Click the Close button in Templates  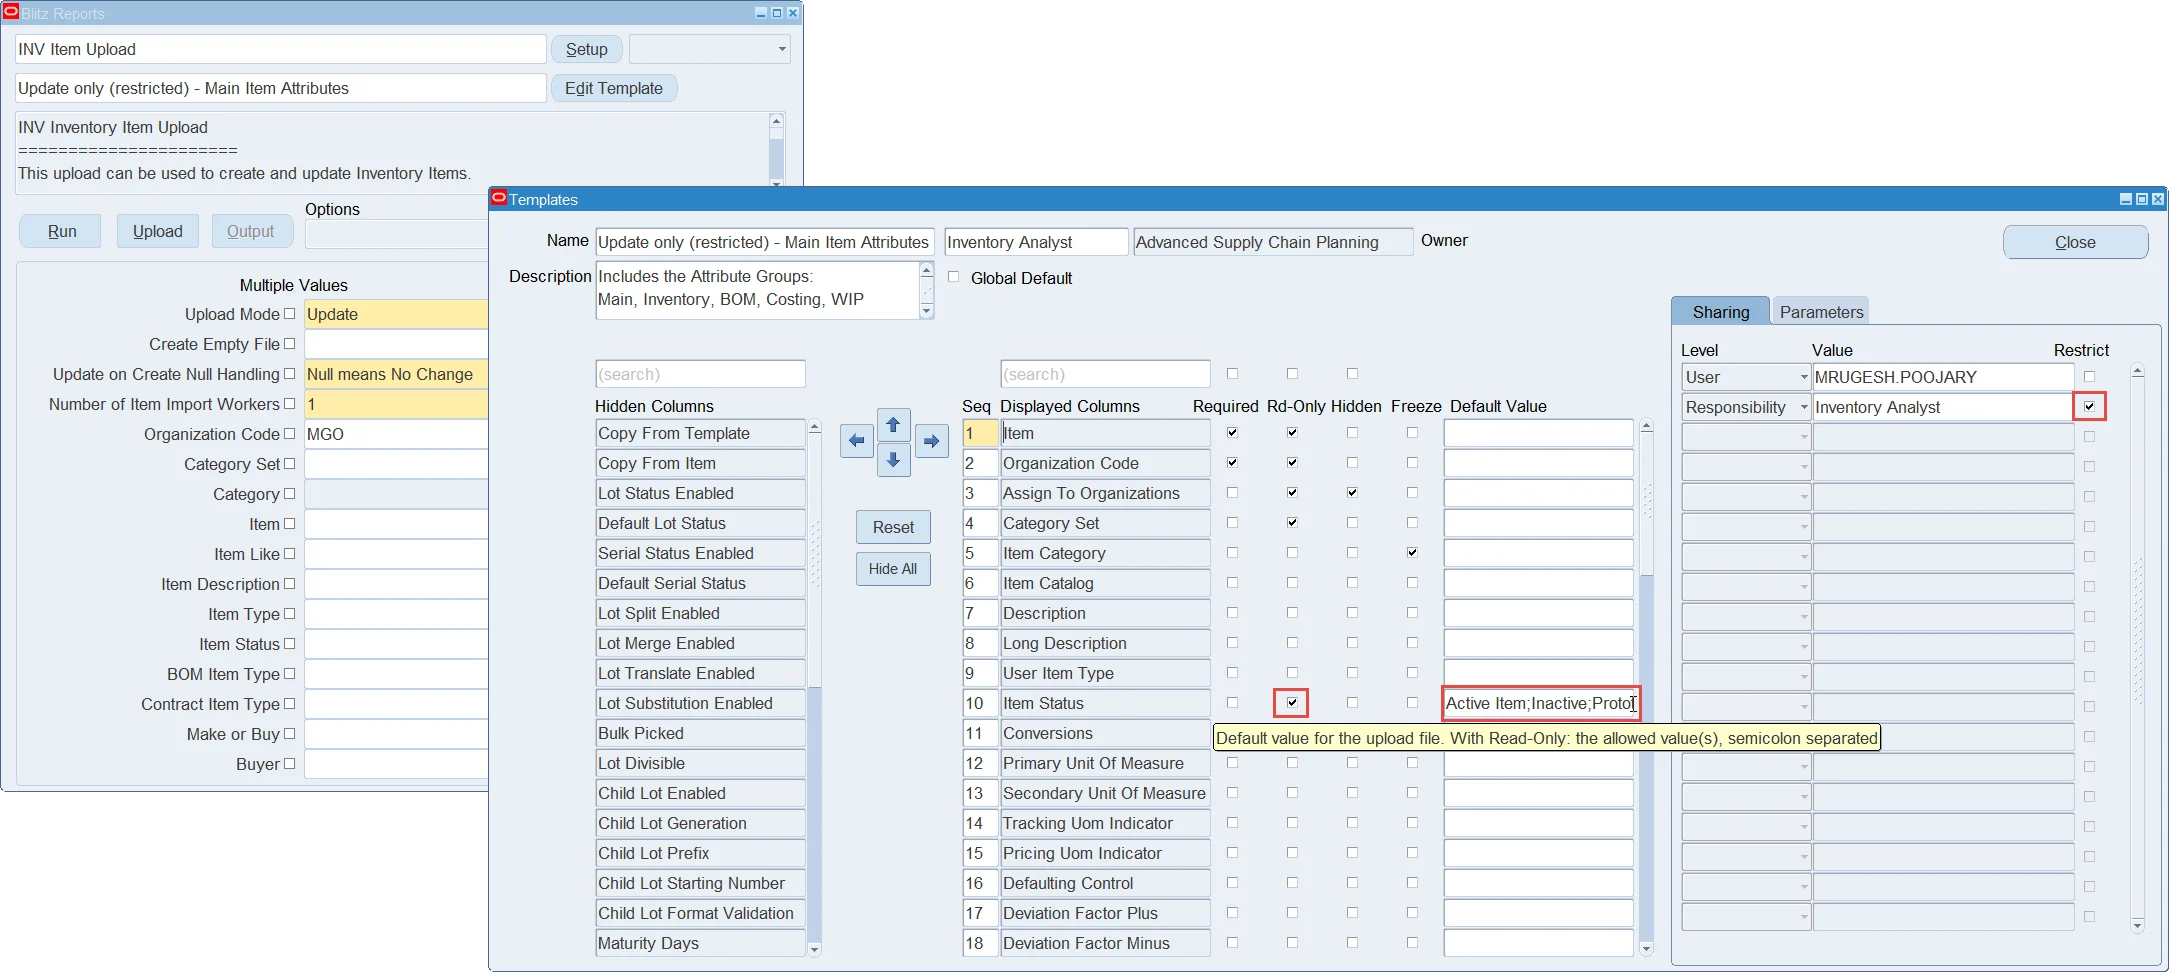click(x=2075, y=242)
